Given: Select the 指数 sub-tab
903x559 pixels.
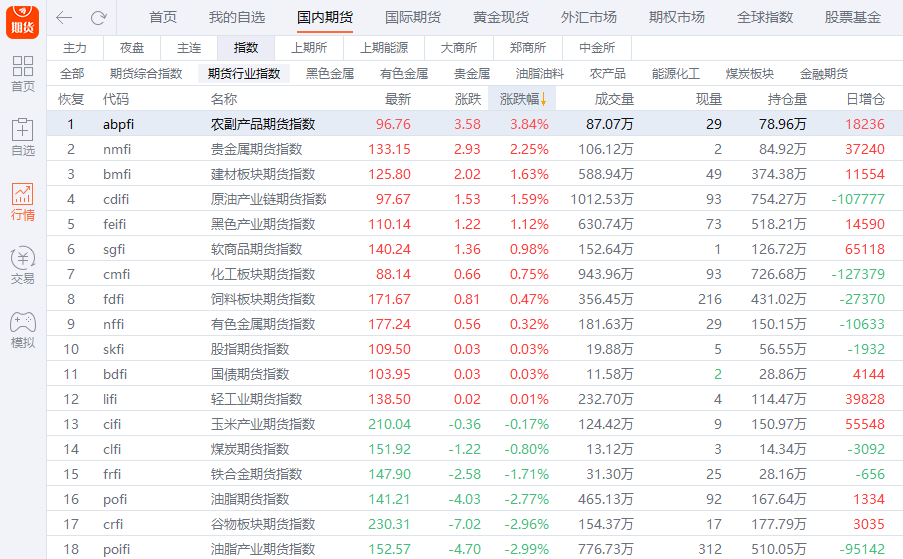Looking at the screenshot, I should 246,48.
